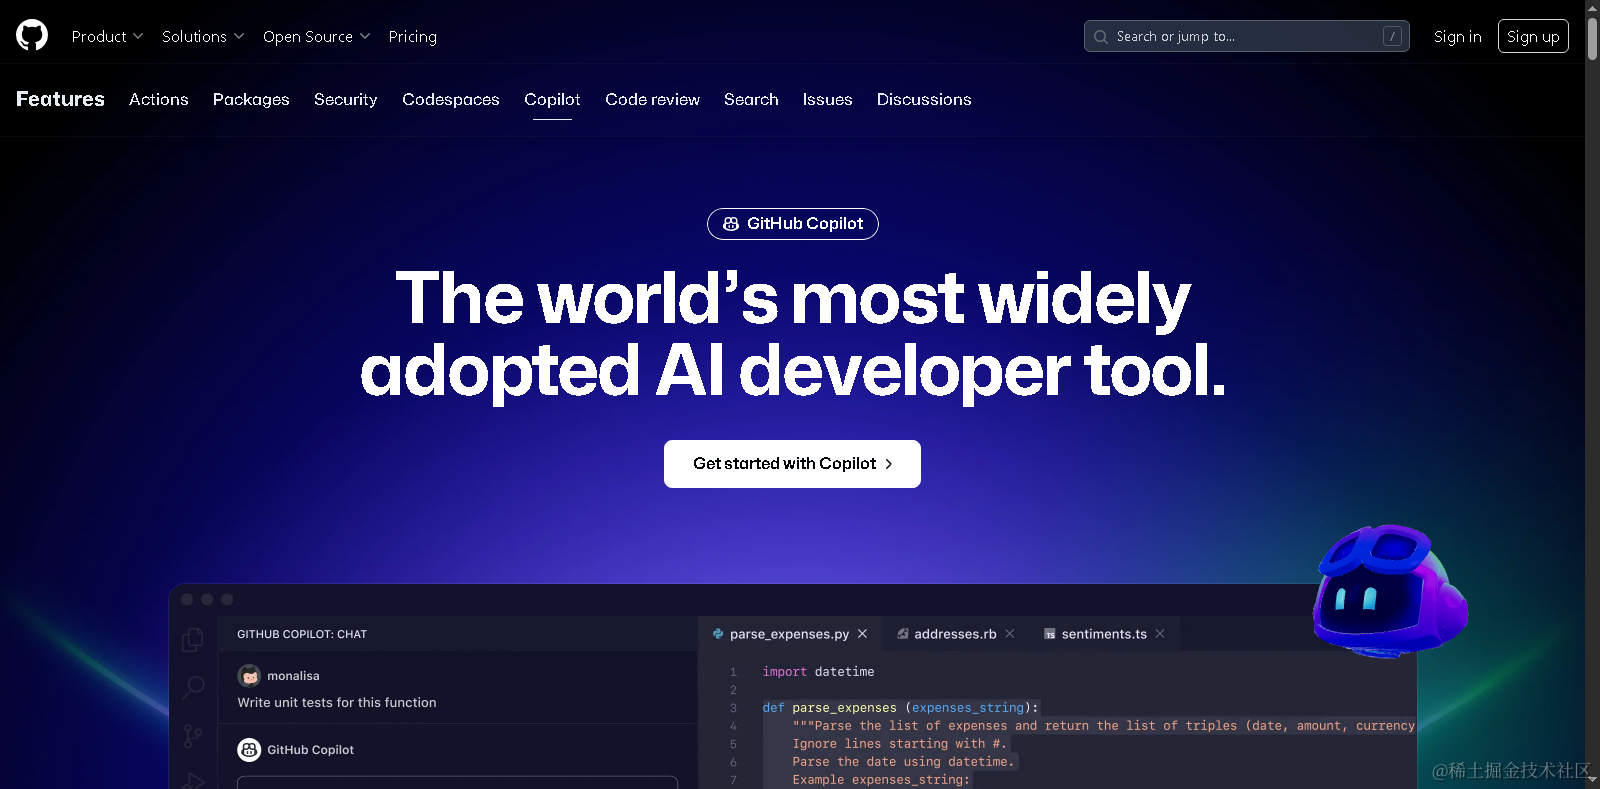1600x789 pixels.
Task: Open the Issues features tab
Action: click(827, 99)
